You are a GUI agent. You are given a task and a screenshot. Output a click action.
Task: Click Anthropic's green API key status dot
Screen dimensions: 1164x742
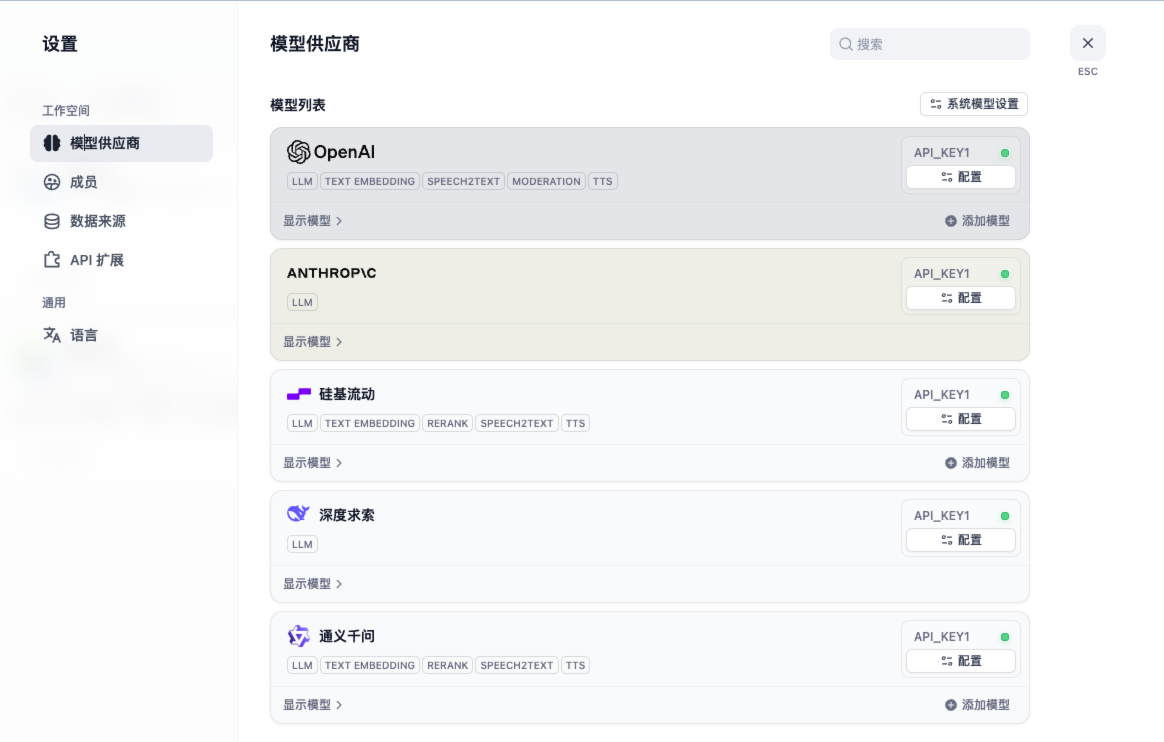[1004, 274]
